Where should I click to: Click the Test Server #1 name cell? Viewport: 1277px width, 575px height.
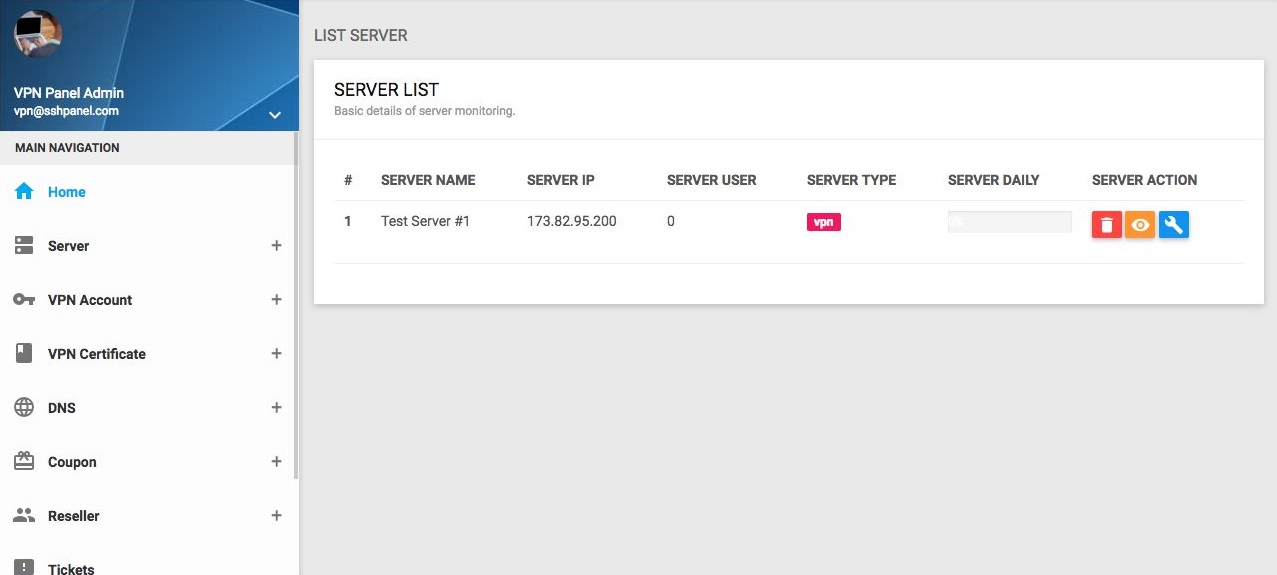coord(425,221)
